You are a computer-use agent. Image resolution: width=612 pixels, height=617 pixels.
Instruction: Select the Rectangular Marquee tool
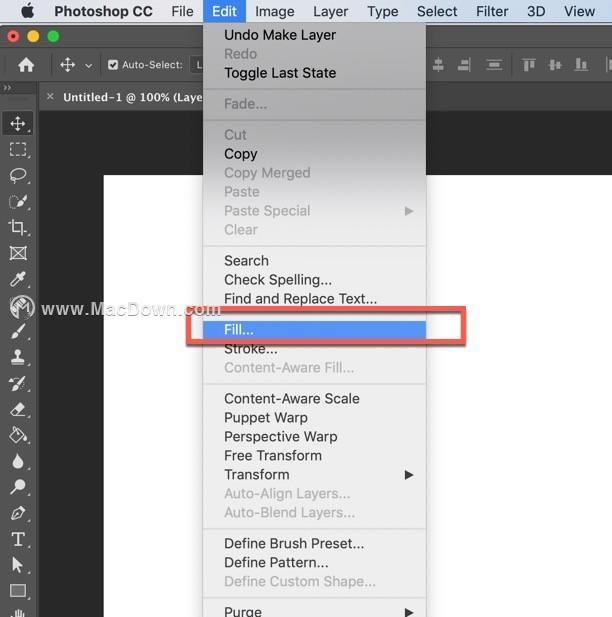pyautogui.click(x=18, y=150)
